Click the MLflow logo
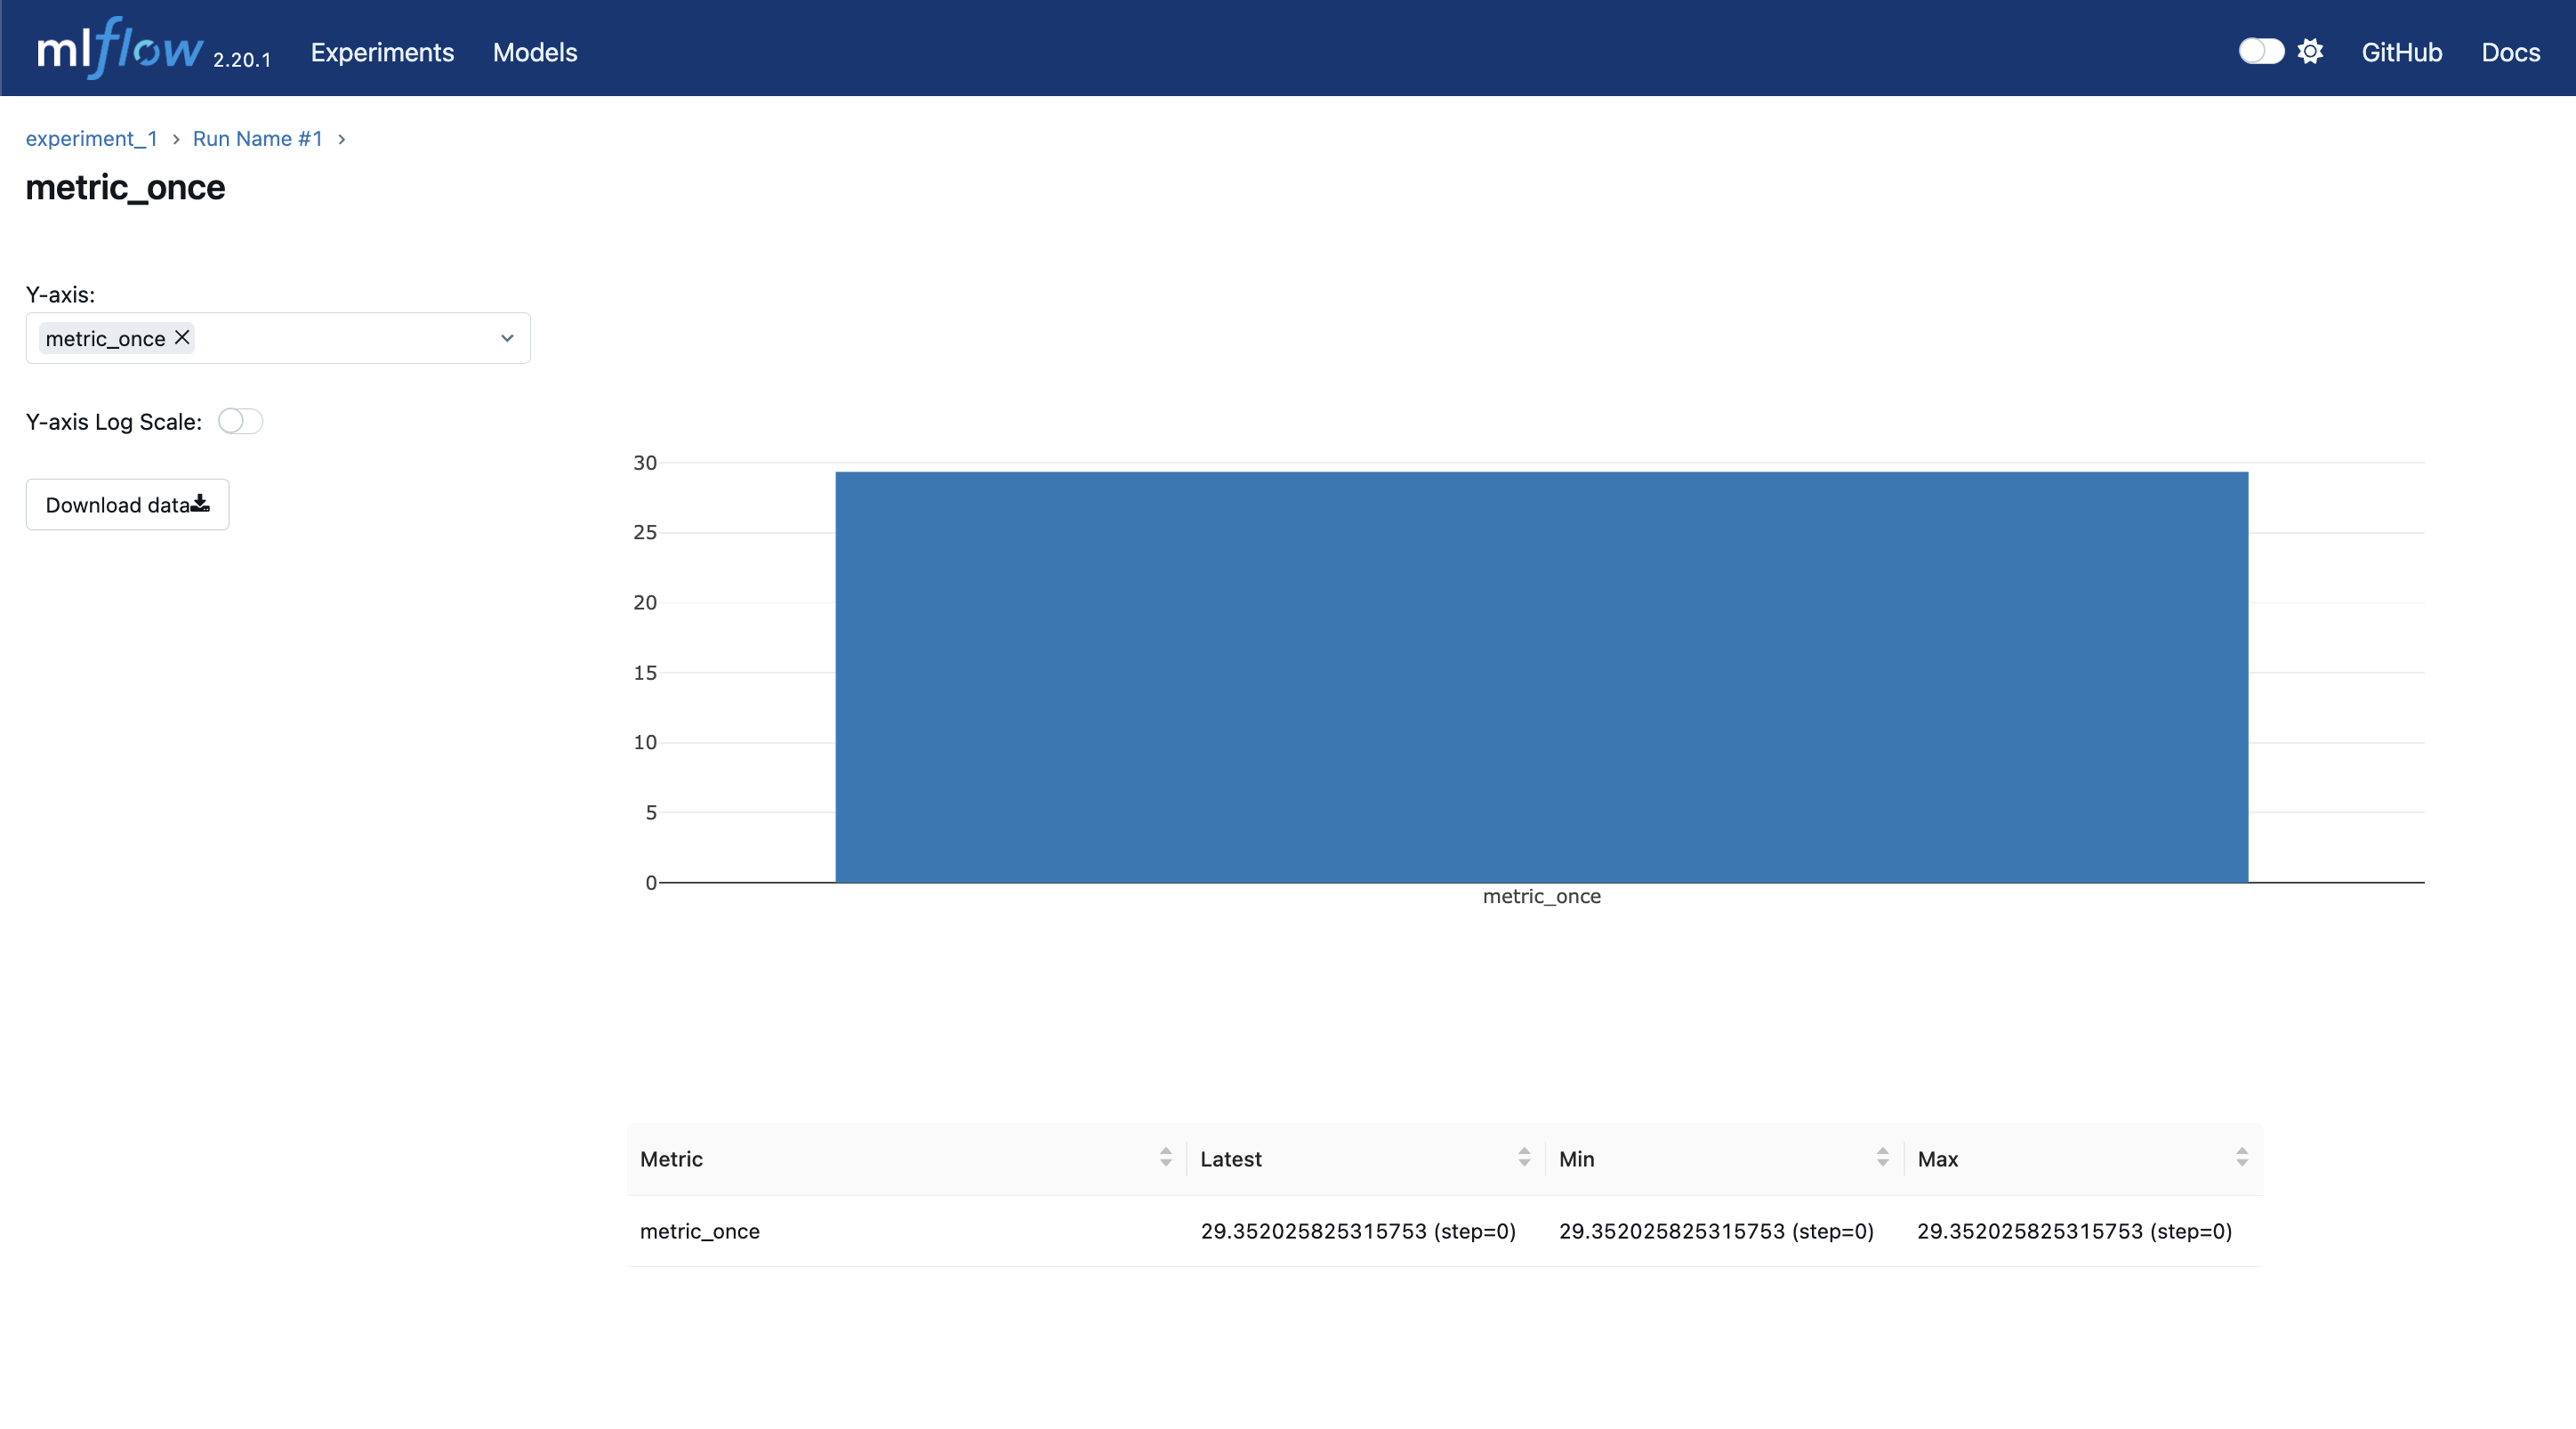 click(x=120, y=48)
